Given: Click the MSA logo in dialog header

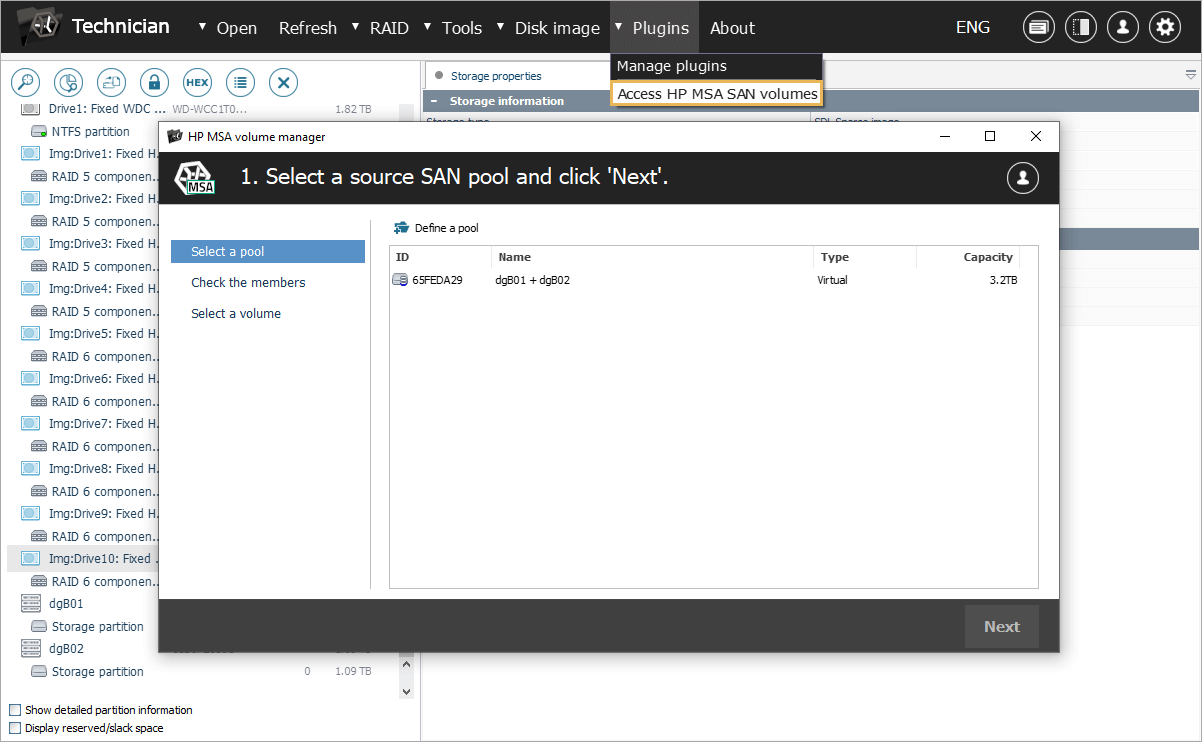Looking at the screenshot, I should tap(194, 178).
